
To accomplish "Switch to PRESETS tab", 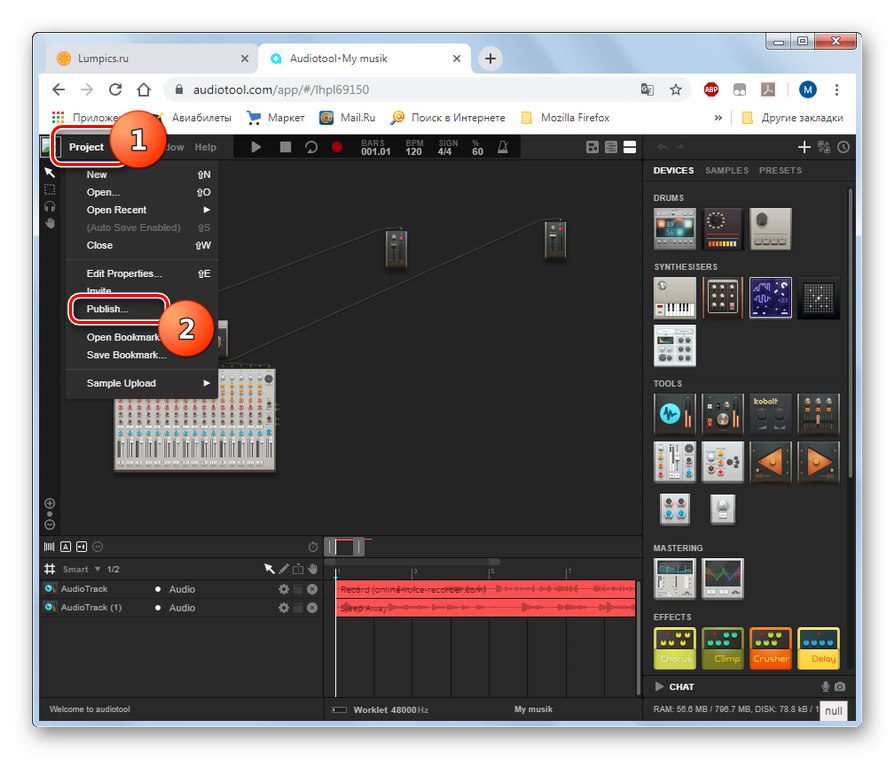I will (x=780, y=171).
